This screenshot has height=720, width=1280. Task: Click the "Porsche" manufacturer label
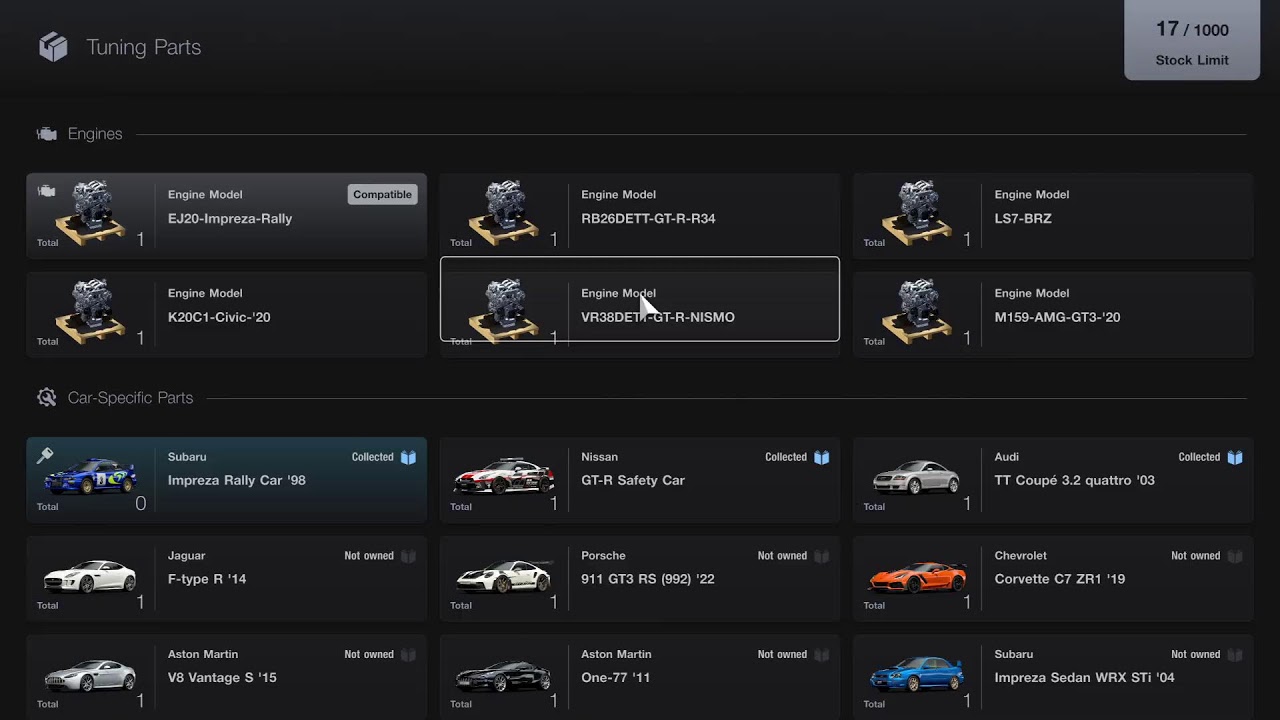pyautogui.click(x=603, y=556)
